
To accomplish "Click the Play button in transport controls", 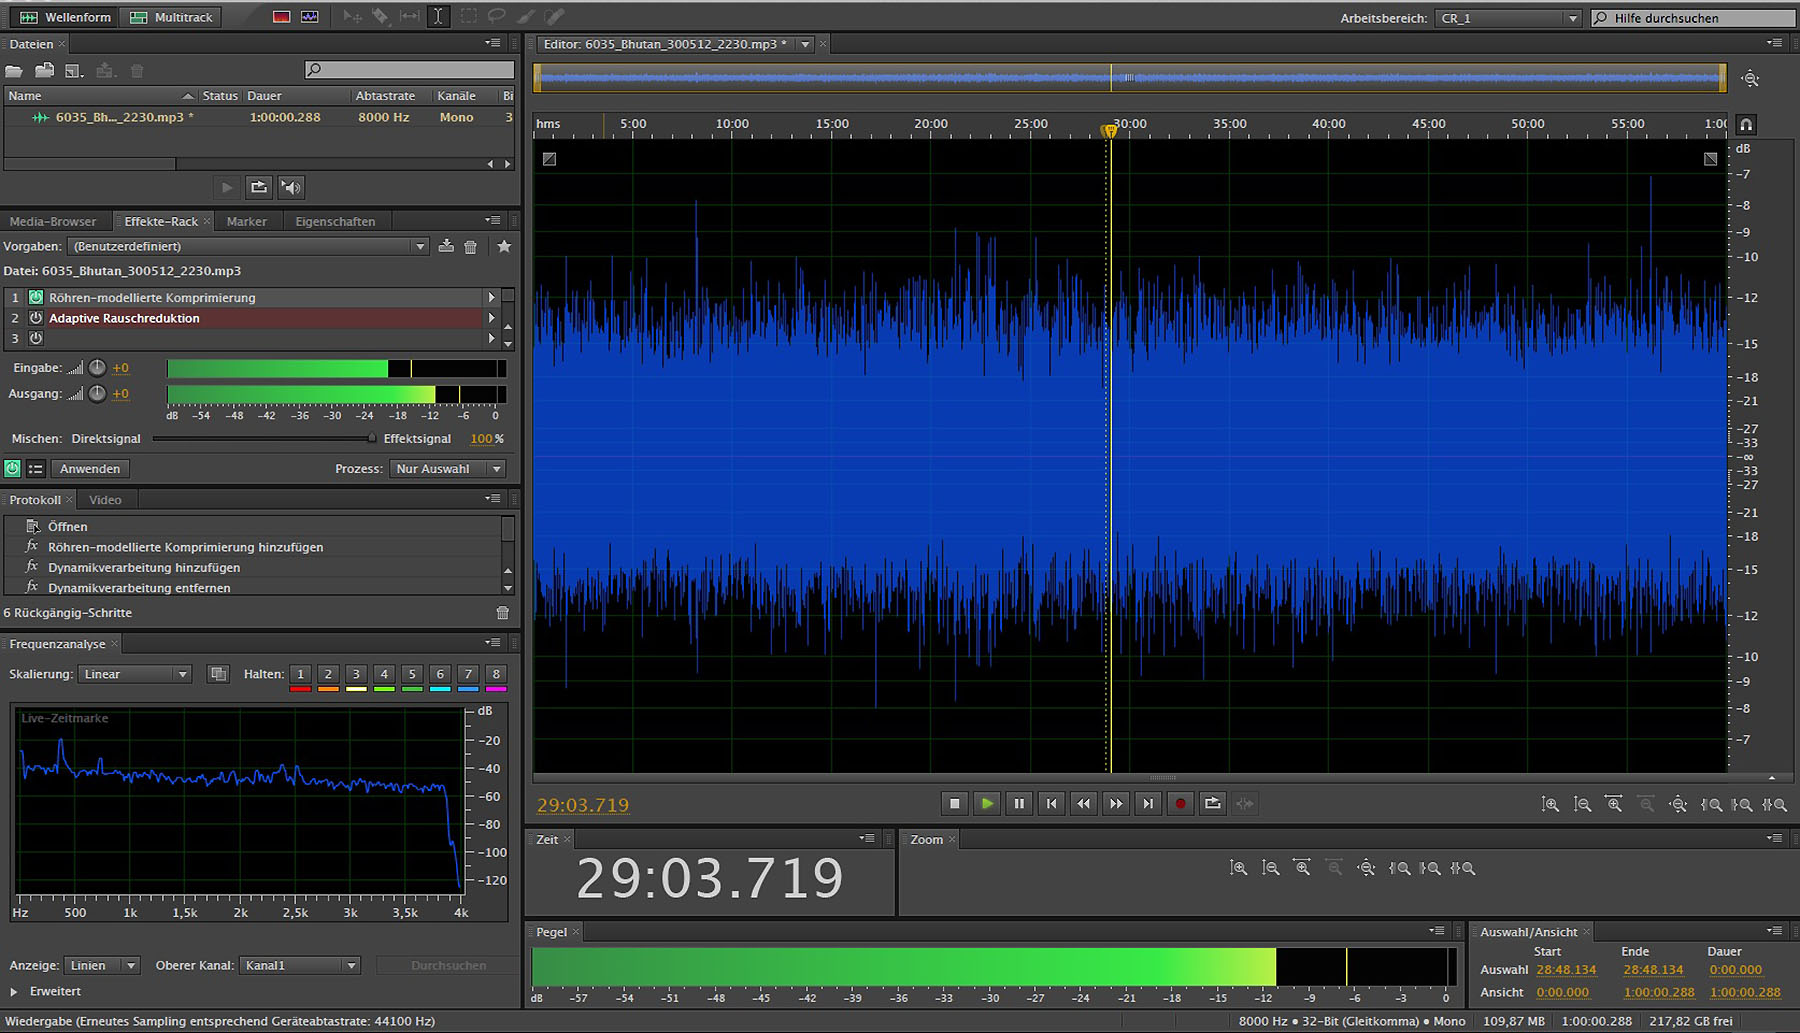I will (x=987, y=803).
